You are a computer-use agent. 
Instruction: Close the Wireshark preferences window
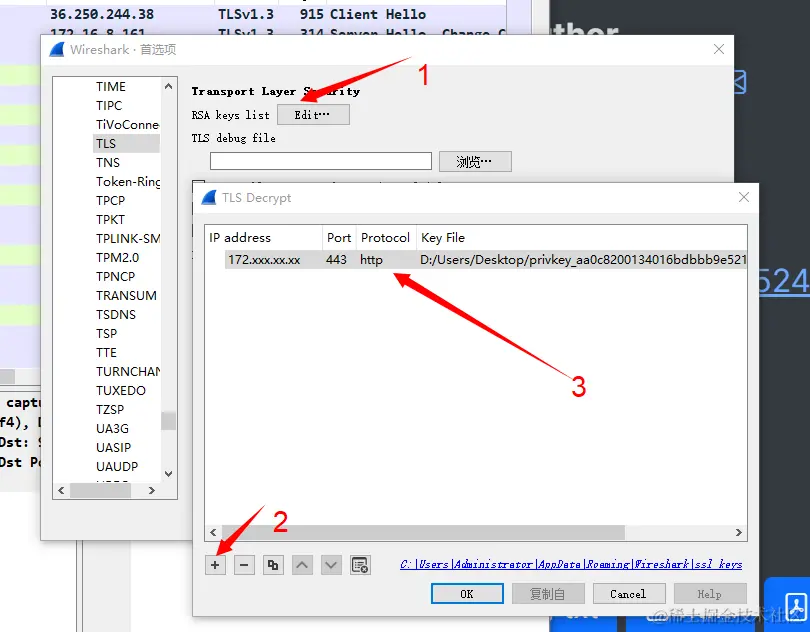(x=719, y=49)
